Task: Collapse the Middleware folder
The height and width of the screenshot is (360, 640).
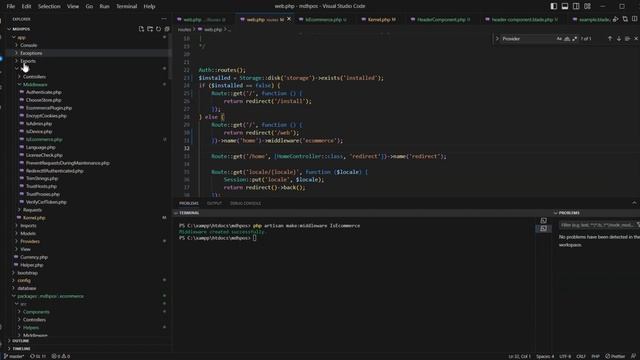Action: pyautogui.click(x=35, y=84)
